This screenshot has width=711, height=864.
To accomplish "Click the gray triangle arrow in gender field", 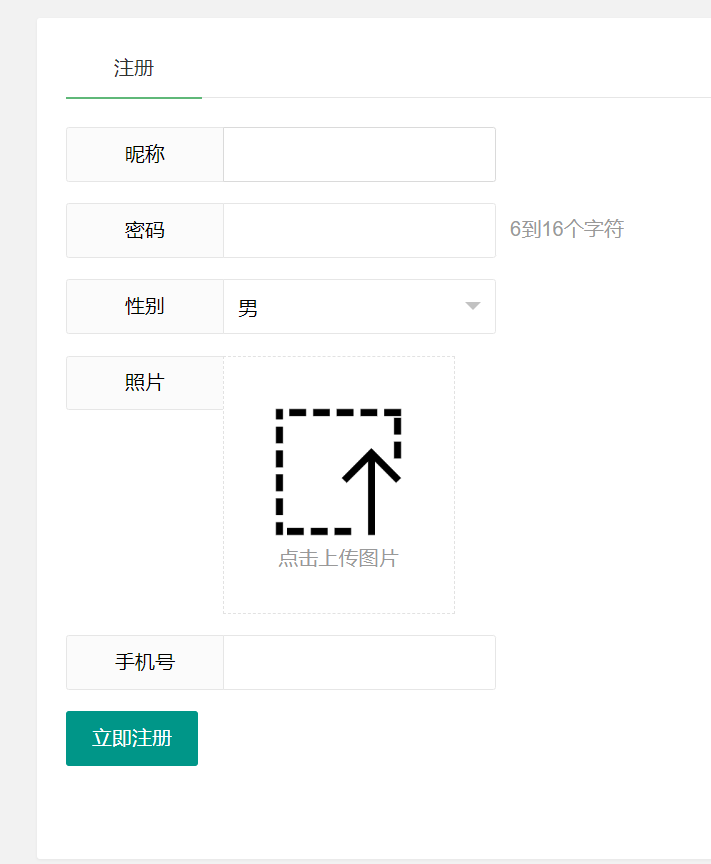I will [473, 306].
